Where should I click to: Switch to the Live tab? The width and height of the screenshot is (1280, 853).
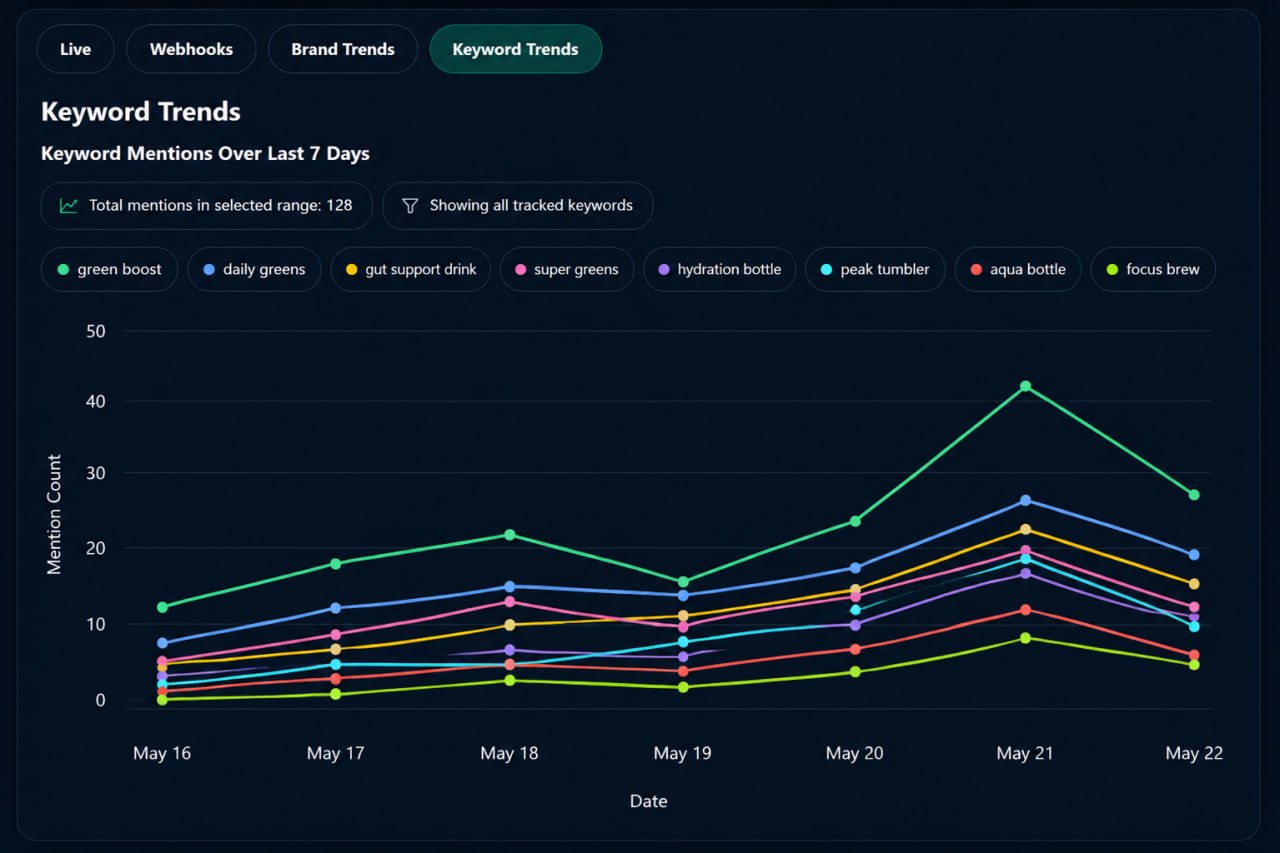[x=75, y=49]
